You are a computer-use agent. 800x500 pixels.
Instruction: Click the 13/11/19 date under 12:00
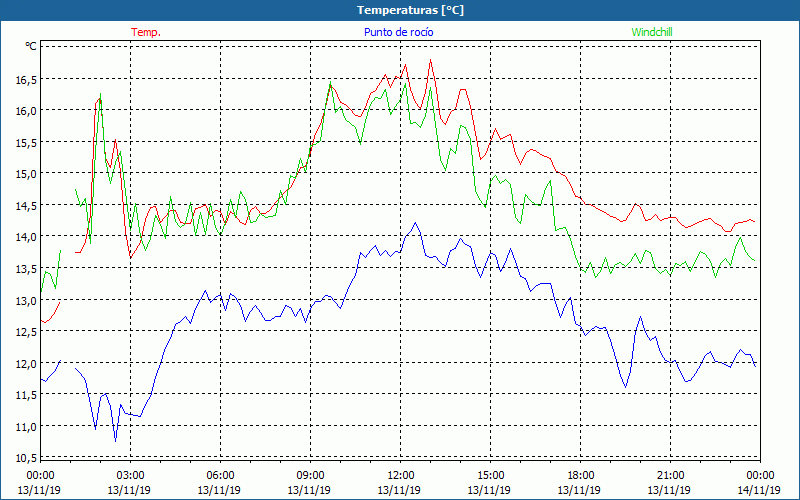pos(399,490)
